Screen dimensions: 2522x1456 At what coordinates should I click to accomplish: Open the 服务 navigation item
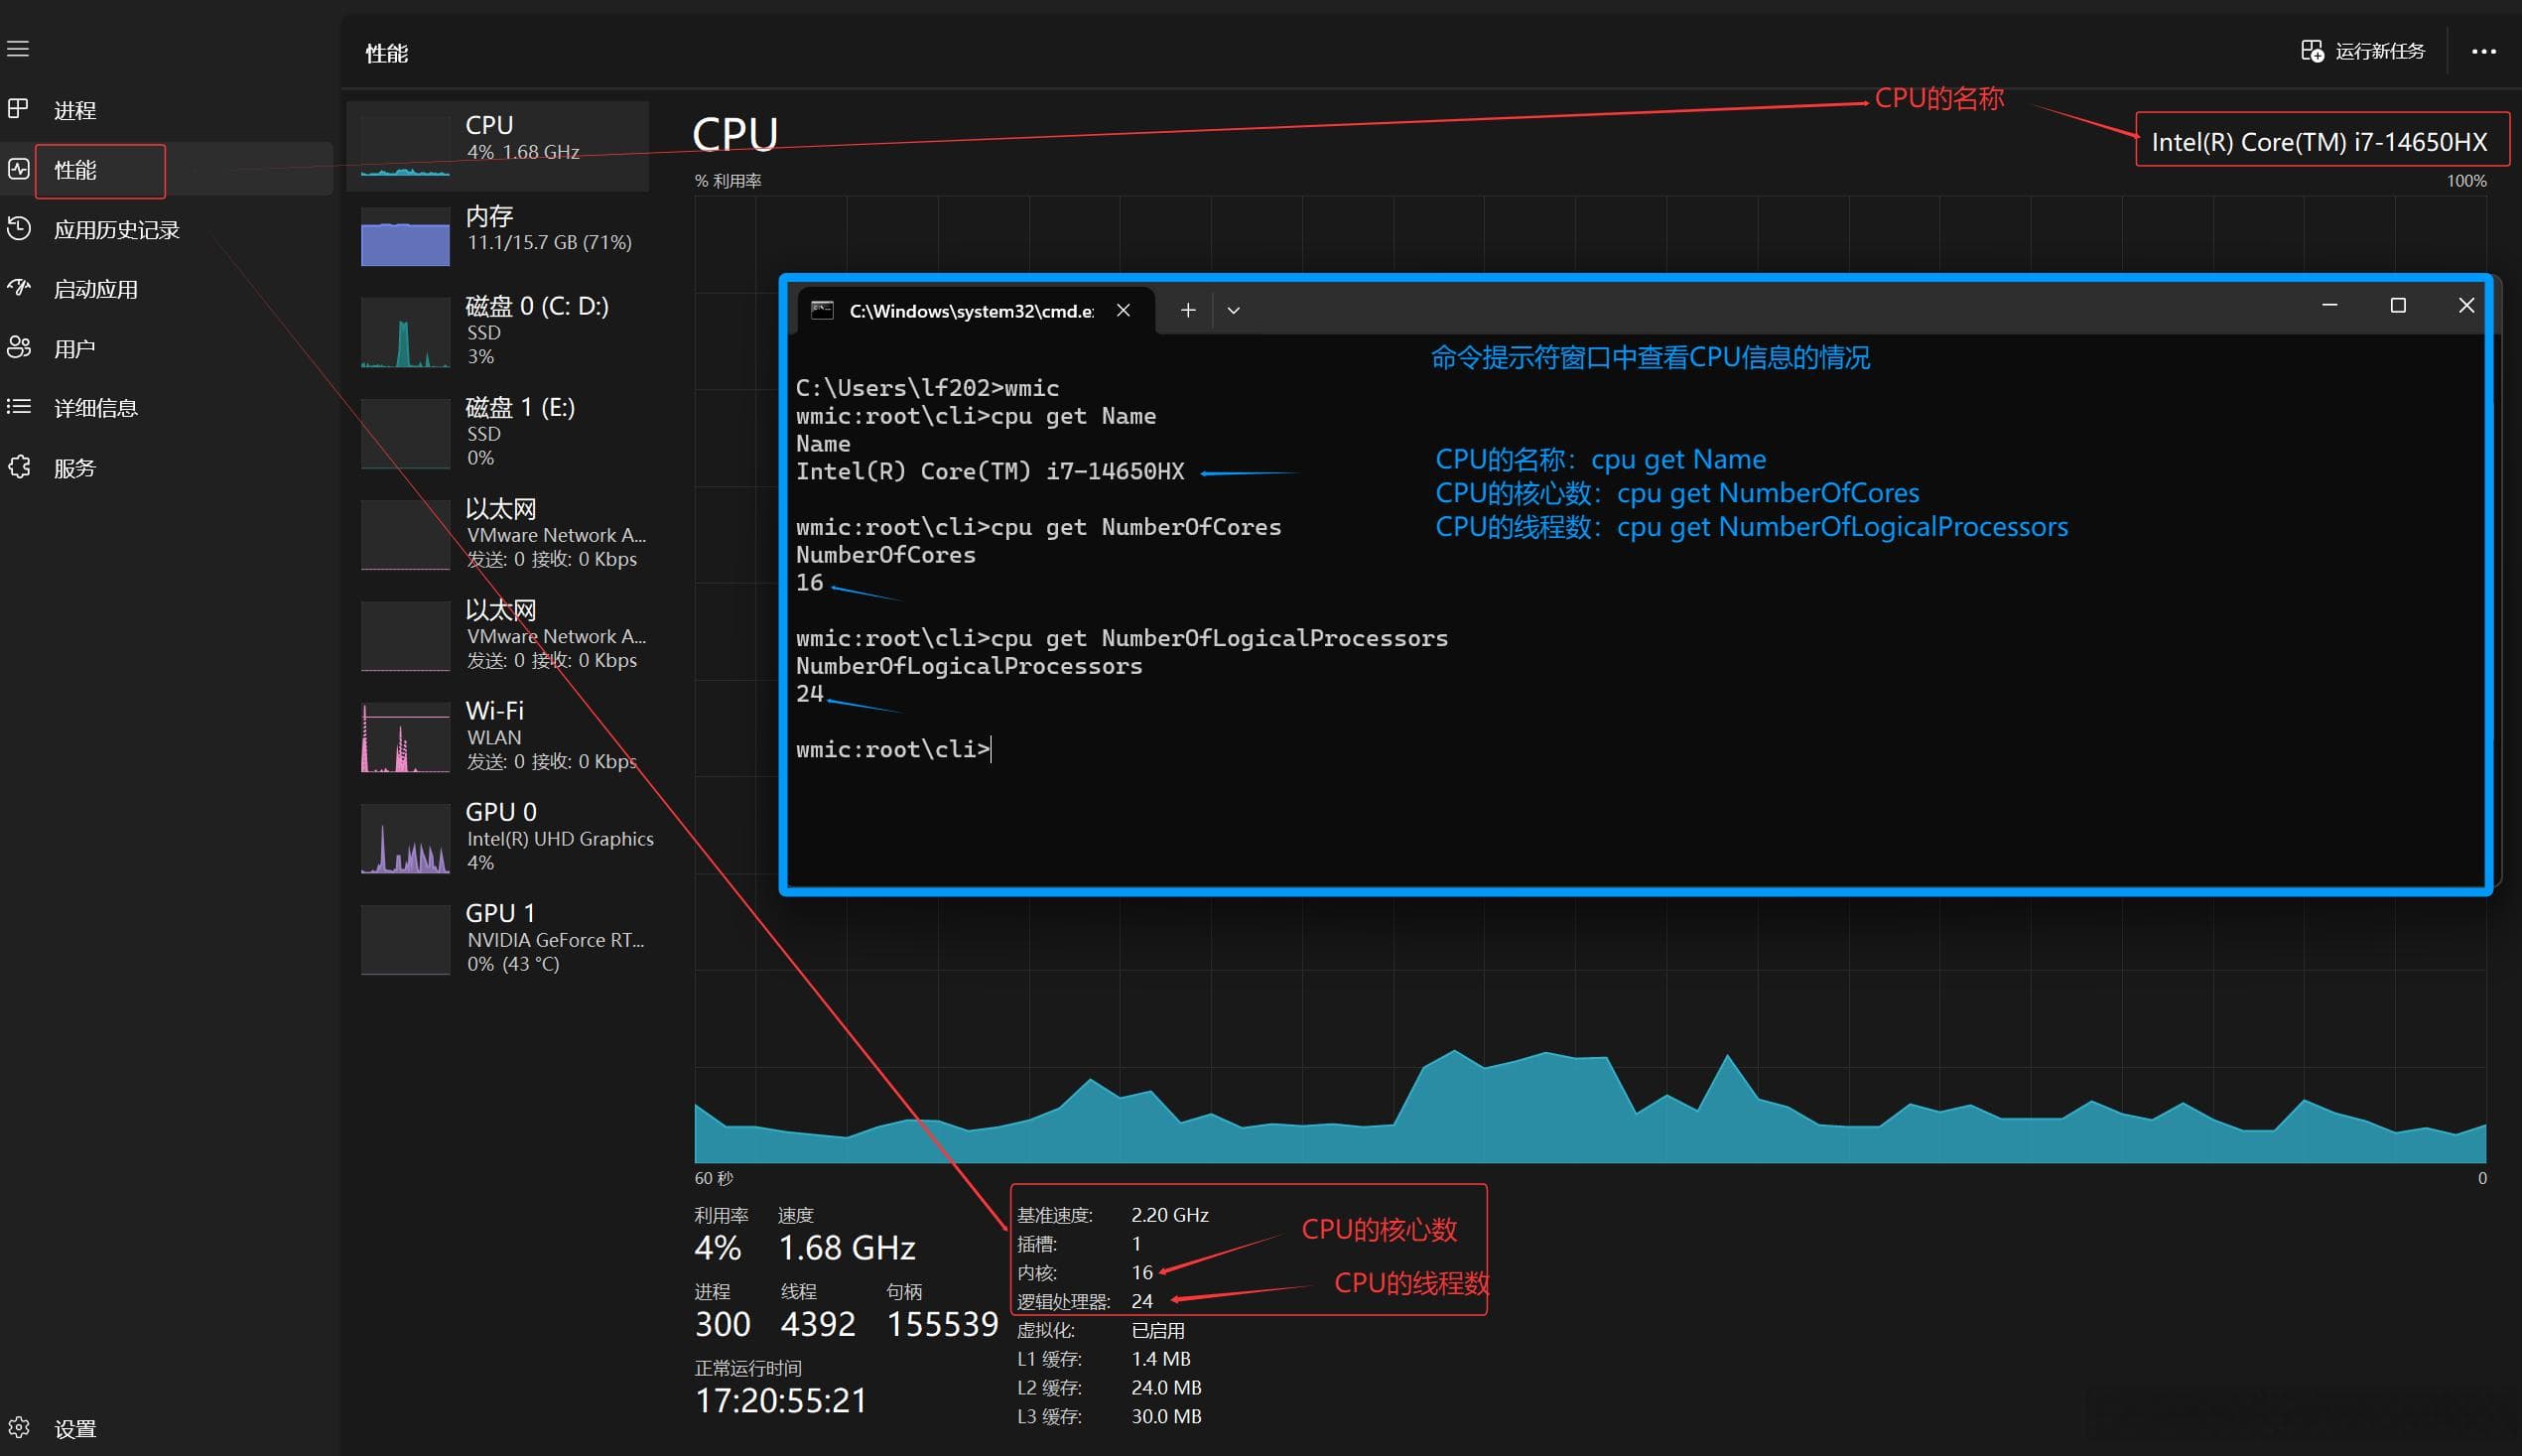(168, 467)
